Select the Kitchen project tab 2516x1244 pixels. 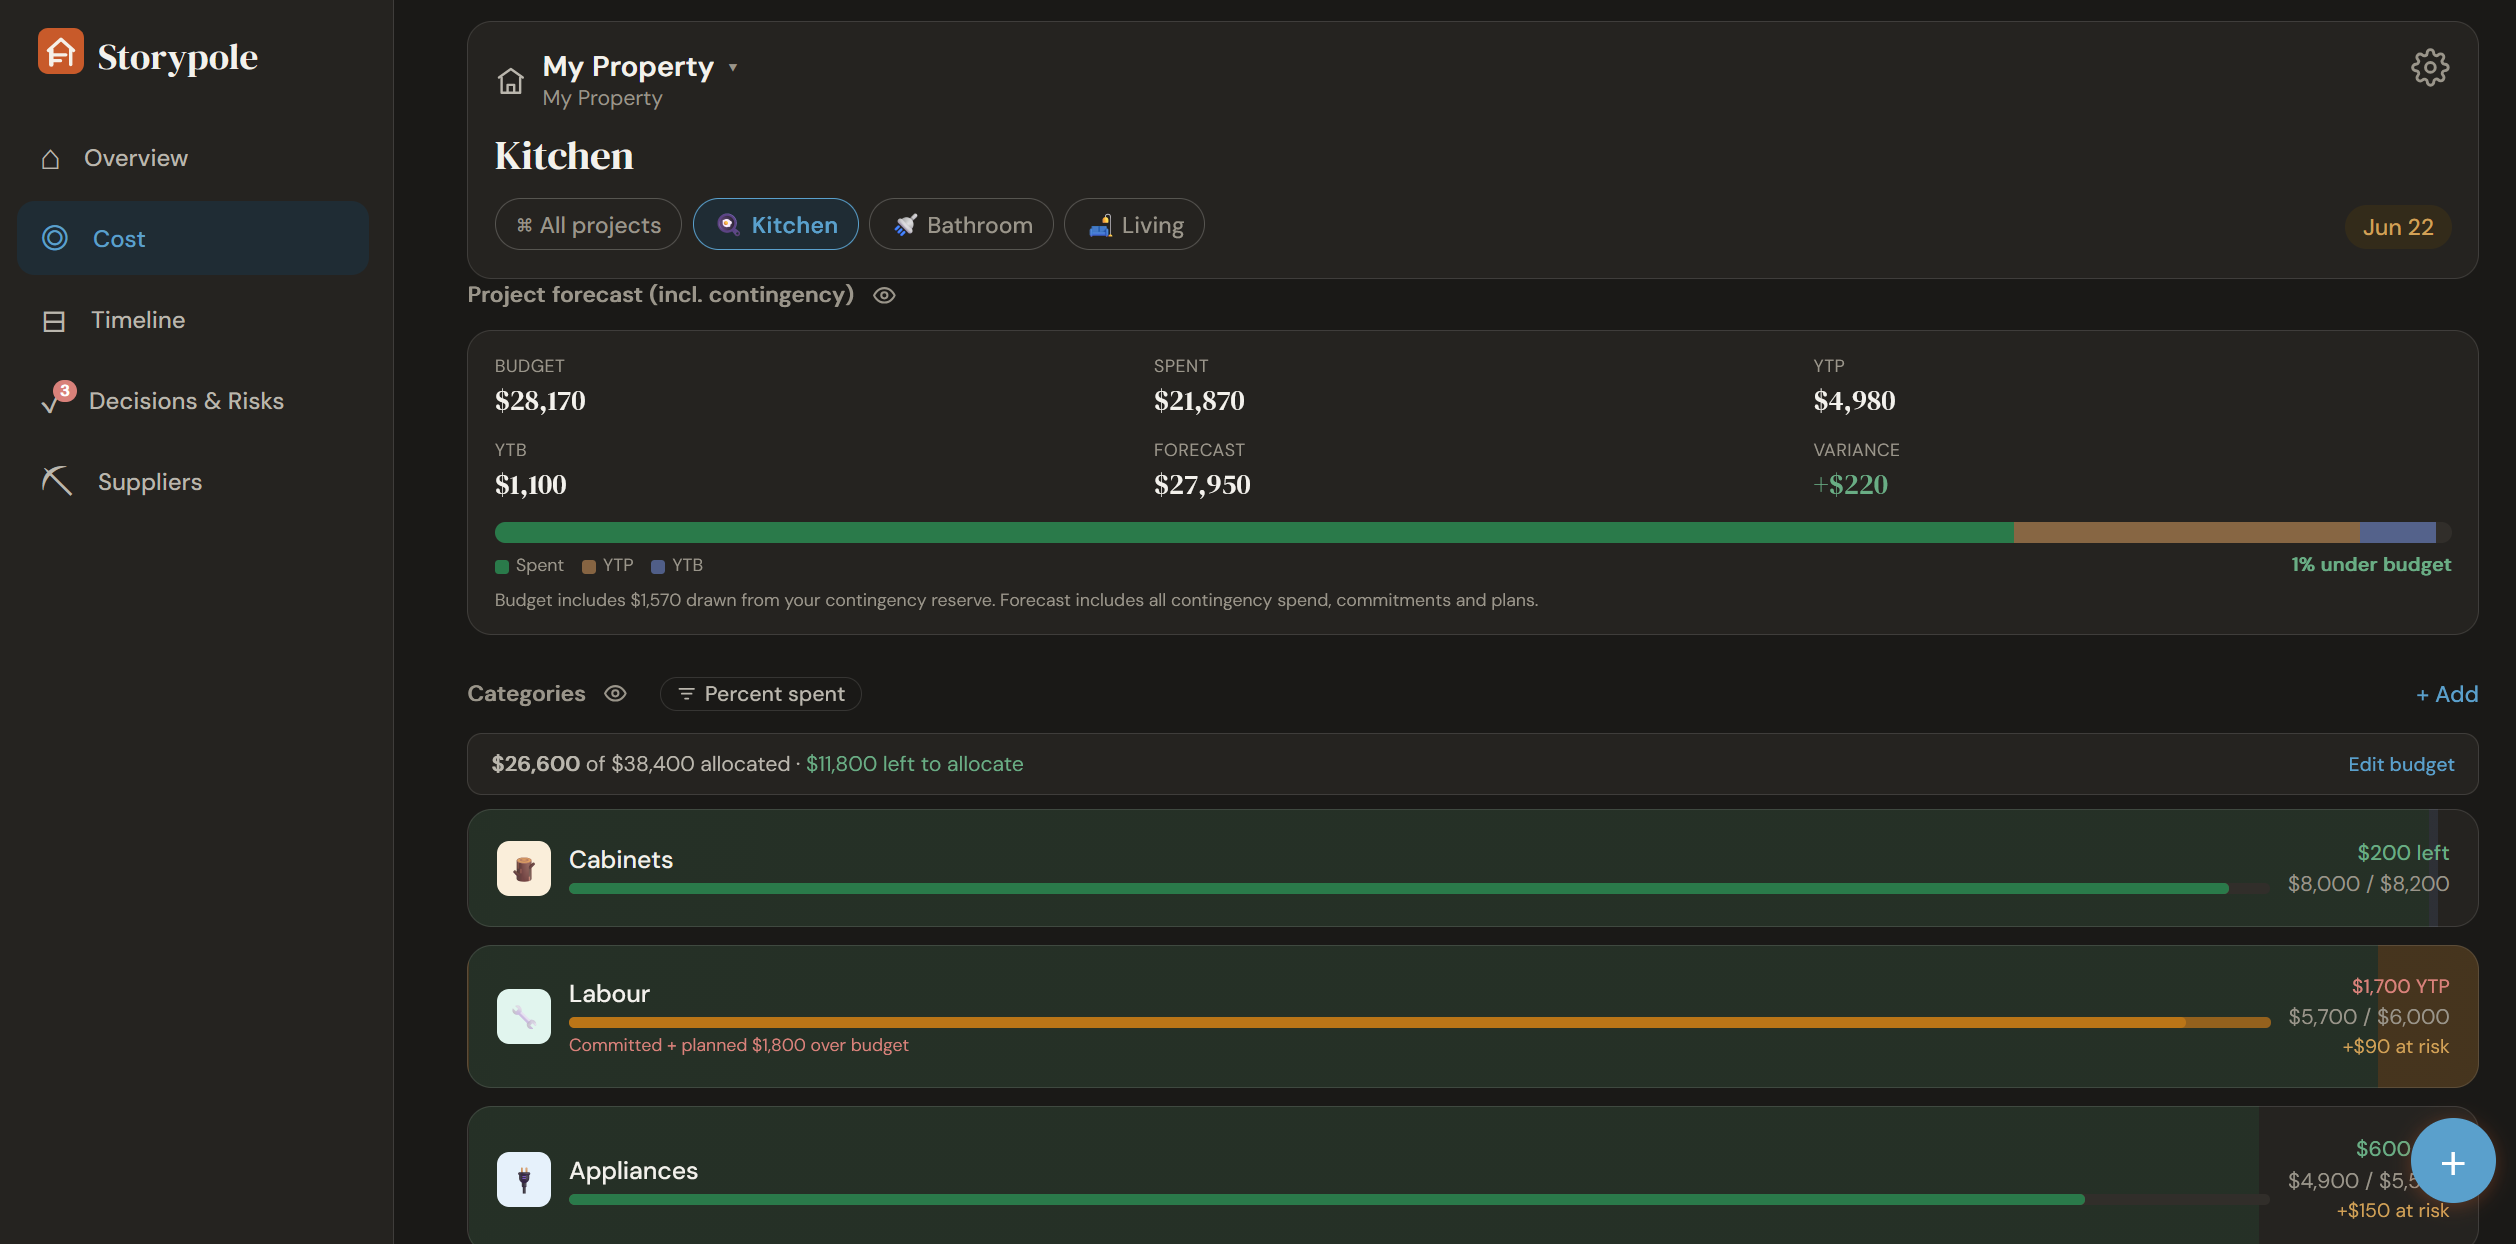click(776, 224)
